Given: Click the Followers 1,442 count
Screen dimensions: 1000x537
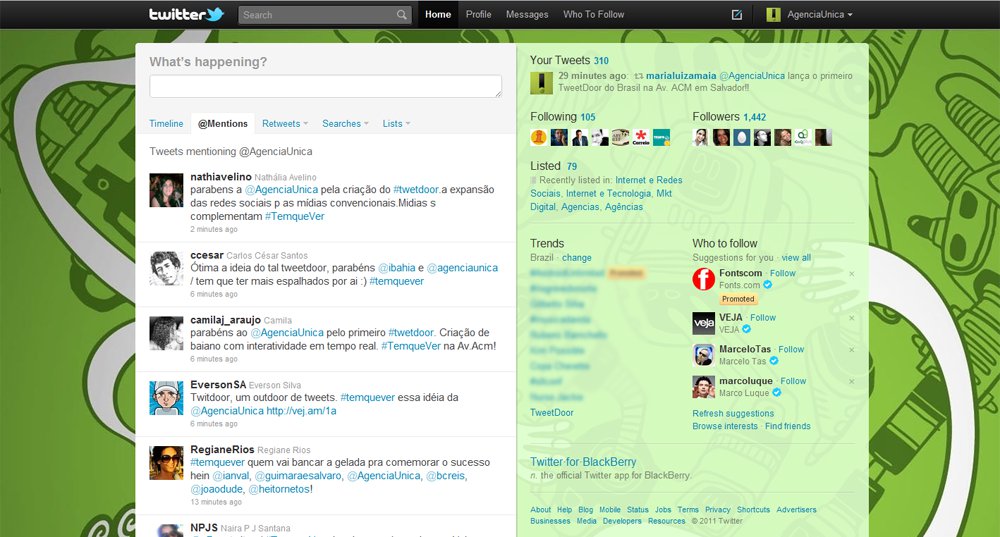Looking at the screenshot, I should click(754, 117).
